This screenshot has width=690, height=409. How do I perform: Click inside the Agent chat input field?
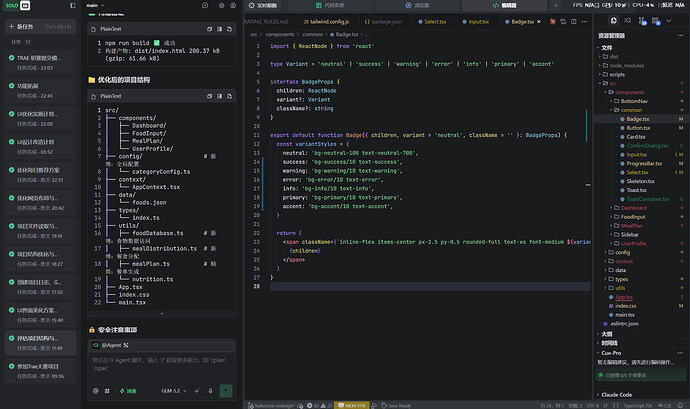(x=162, y=365)
